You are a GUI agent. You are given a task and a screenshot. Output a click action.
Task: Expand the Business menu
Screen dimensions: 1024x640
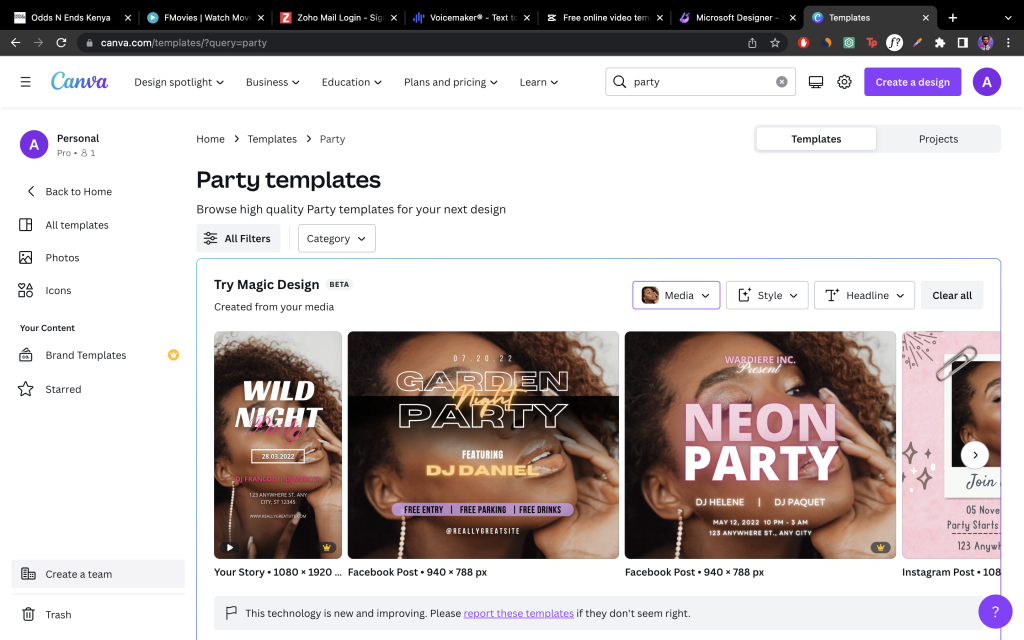click(x=273, y=82)
